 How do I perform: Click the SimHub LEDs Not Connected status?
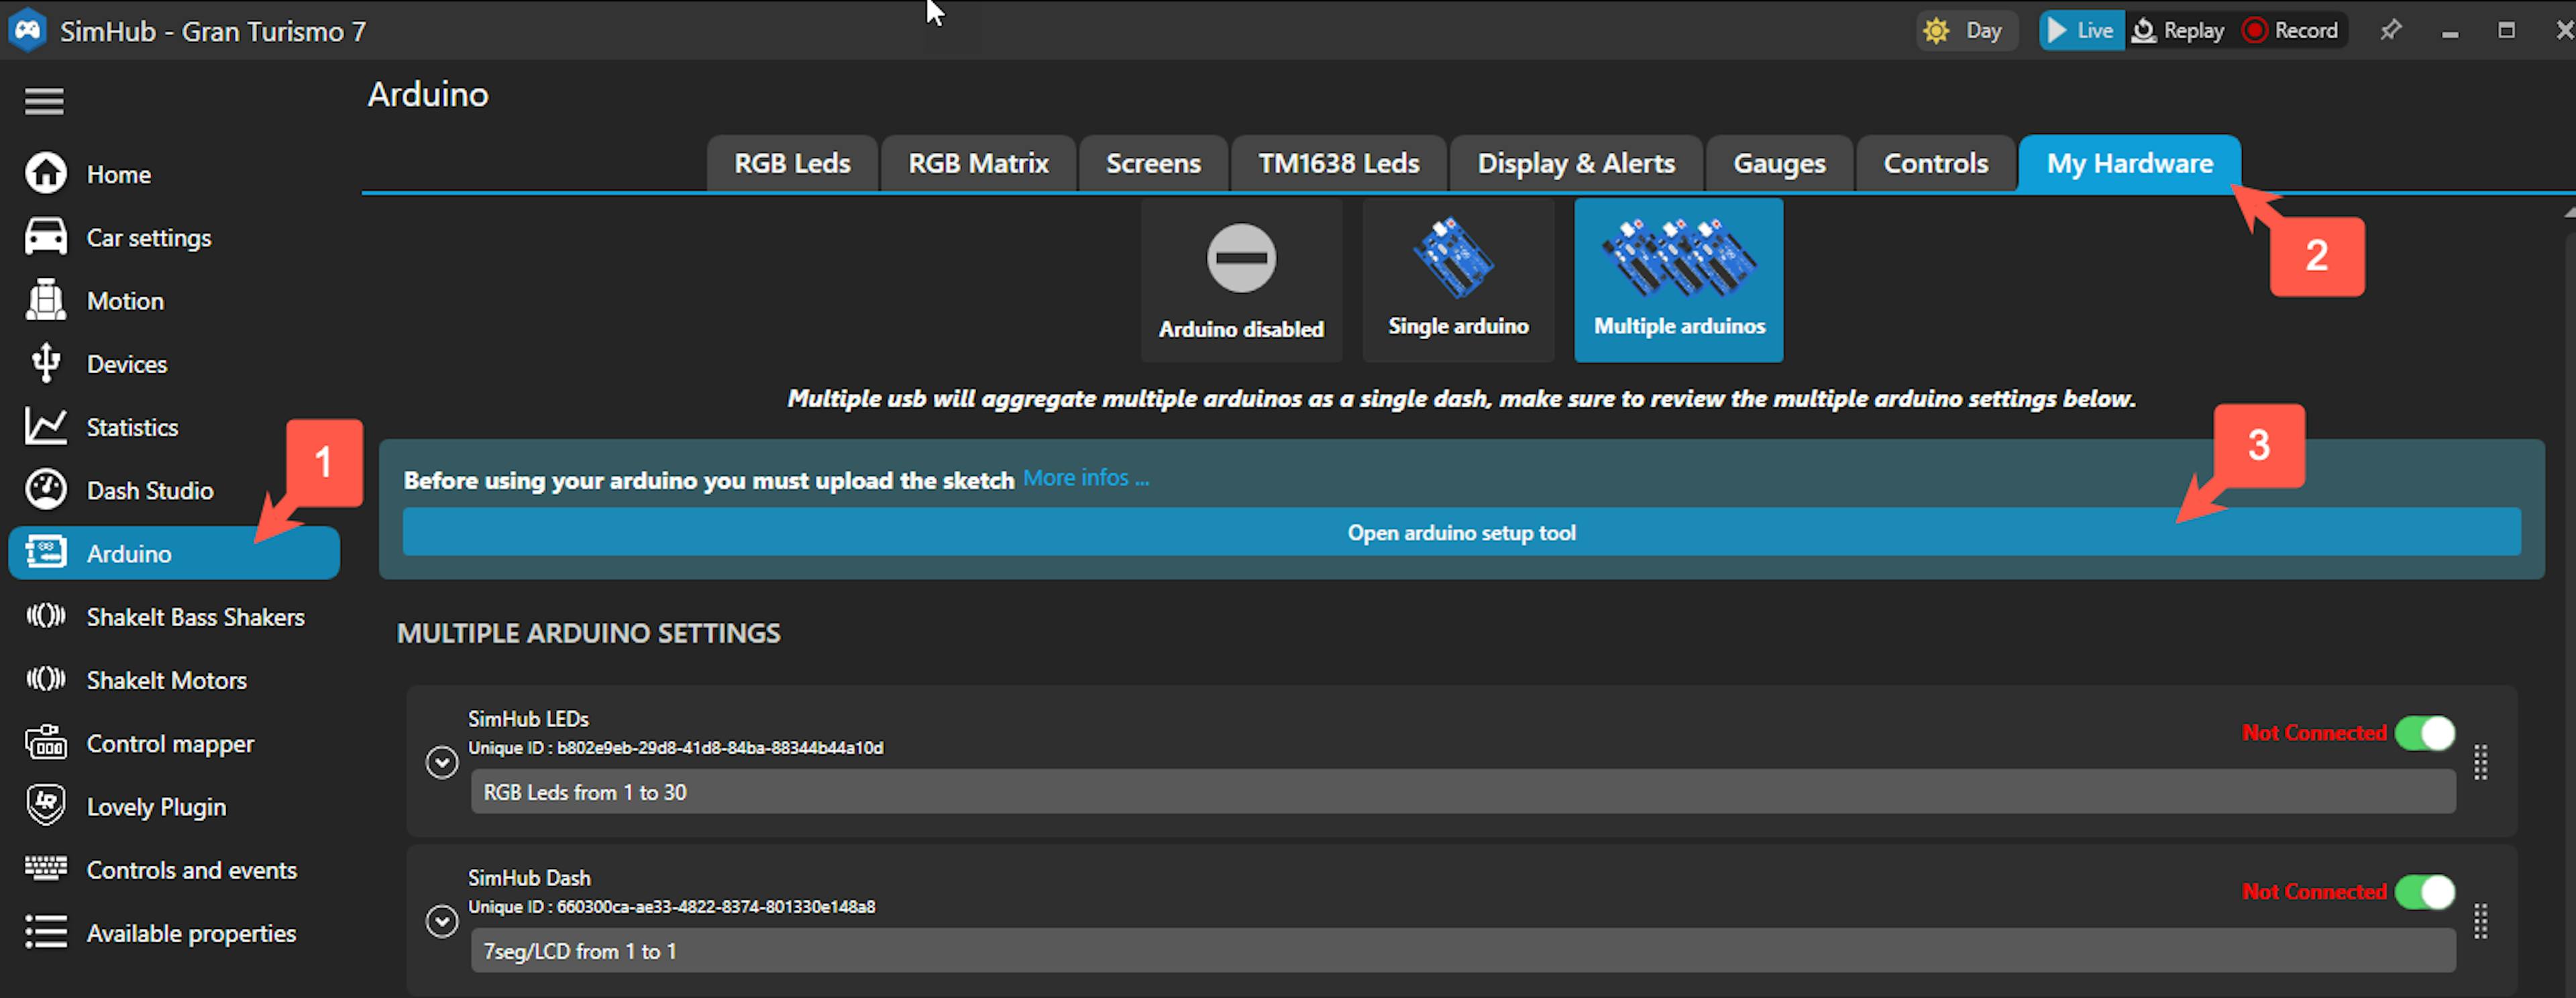(2314, 733)
